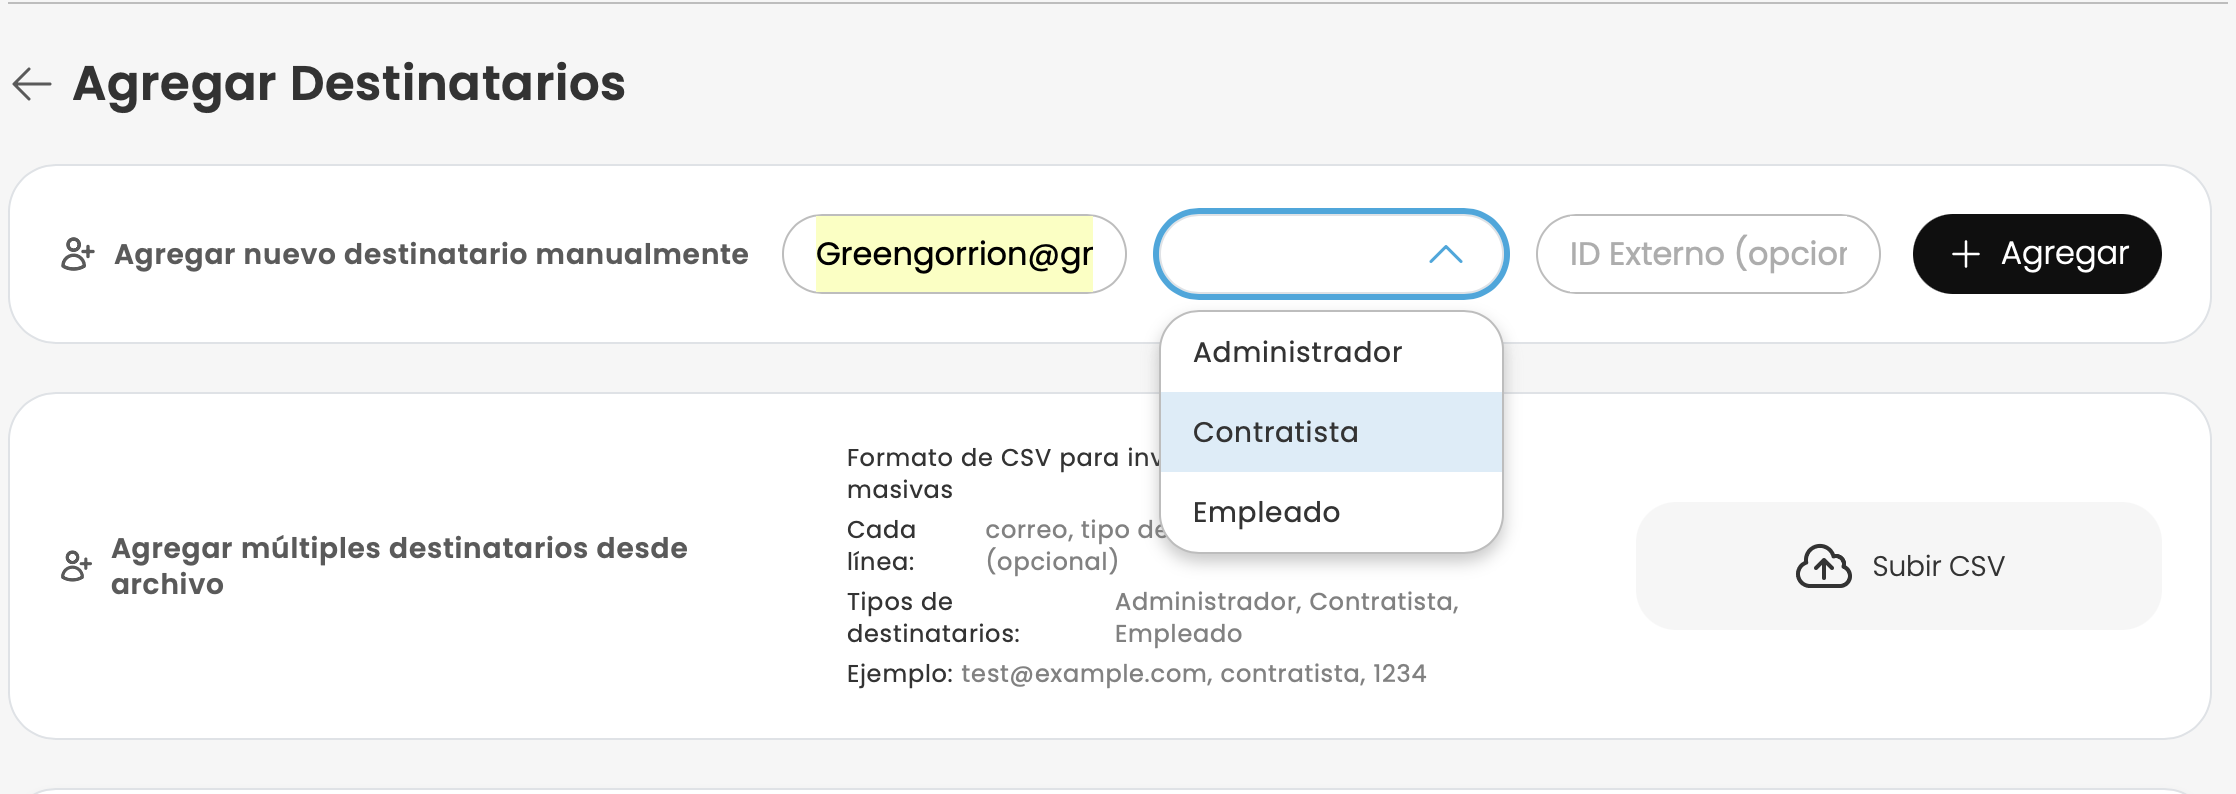Select Administrador from the dropdown list
Viewport: 2236px width, 794px height.
pos(1297,352)
